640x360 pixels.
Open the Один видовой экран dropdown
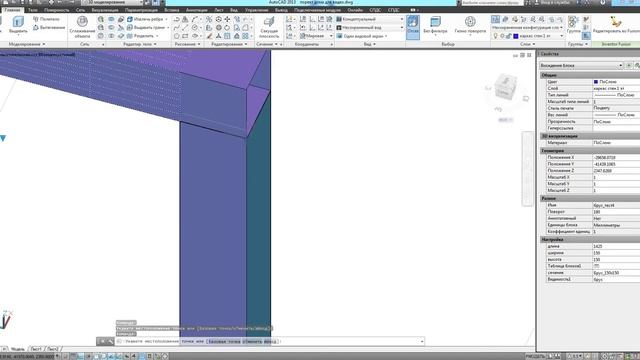tap(362, 36)
